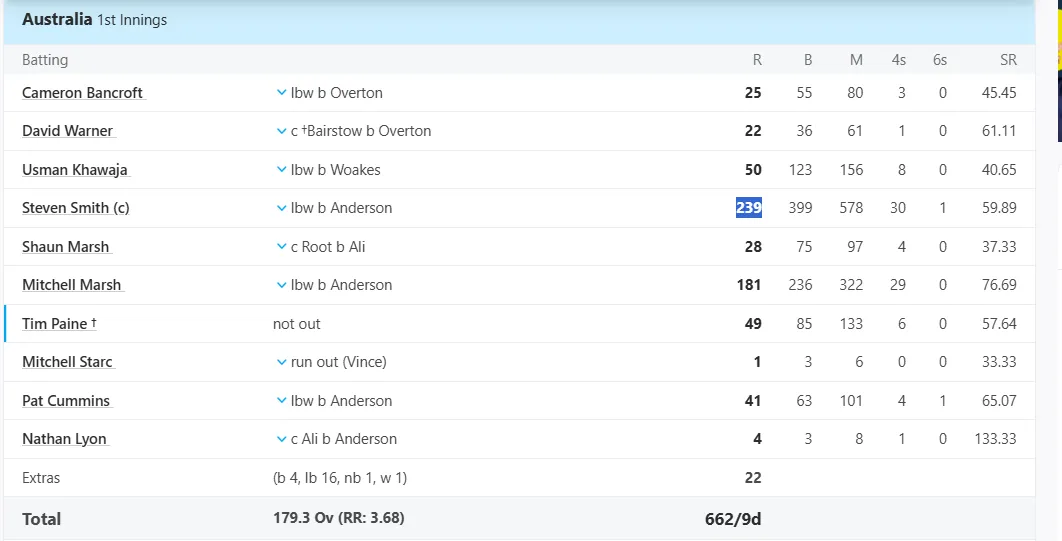Screen dimensions: 1062x541
Task: Click the 662/9d total score
Action: [x=733, y=519]
